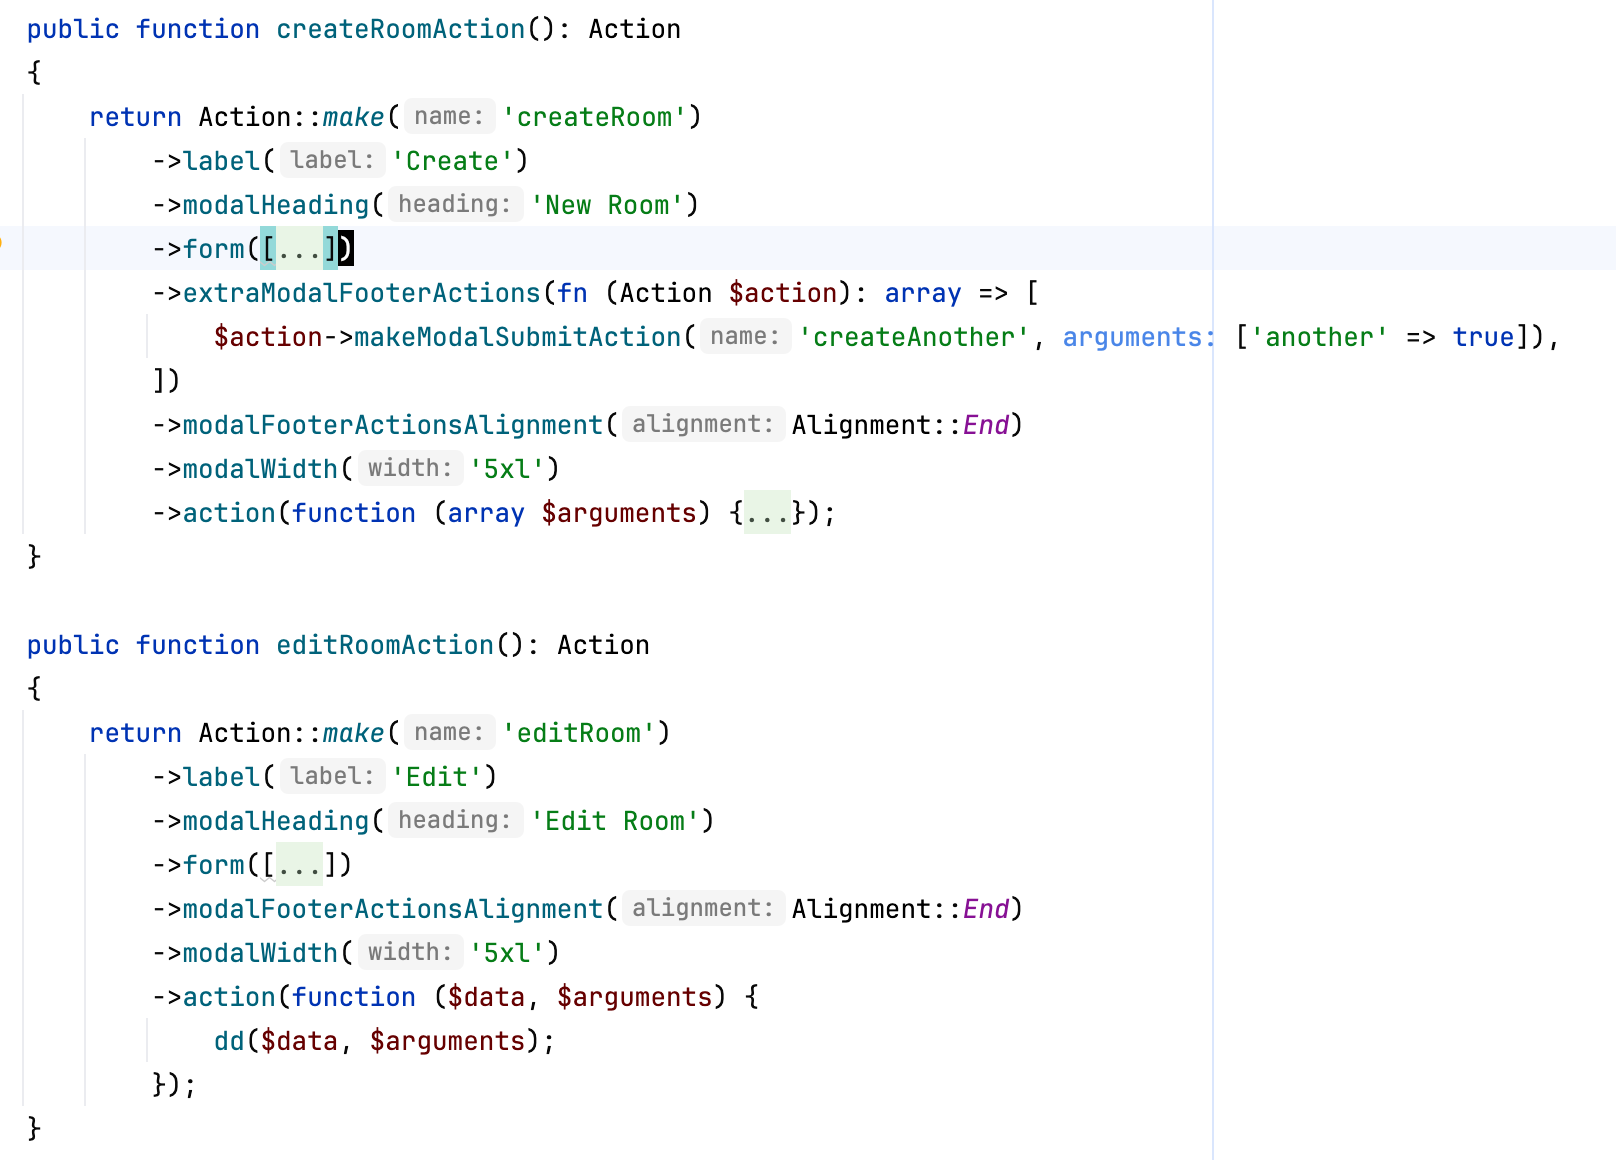Expand the folded form array in createRoomAction
This screenshot has height=1160, width=1616.
(299, 249)
